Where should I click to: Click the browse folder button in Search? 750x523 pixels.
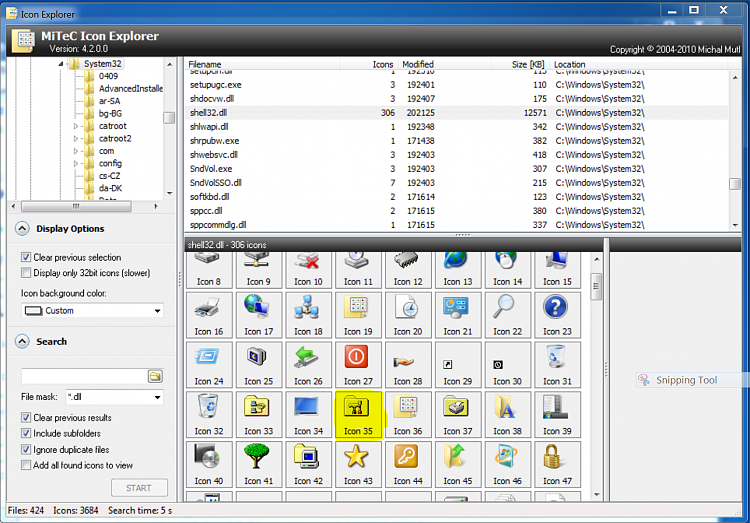[155, 377]
